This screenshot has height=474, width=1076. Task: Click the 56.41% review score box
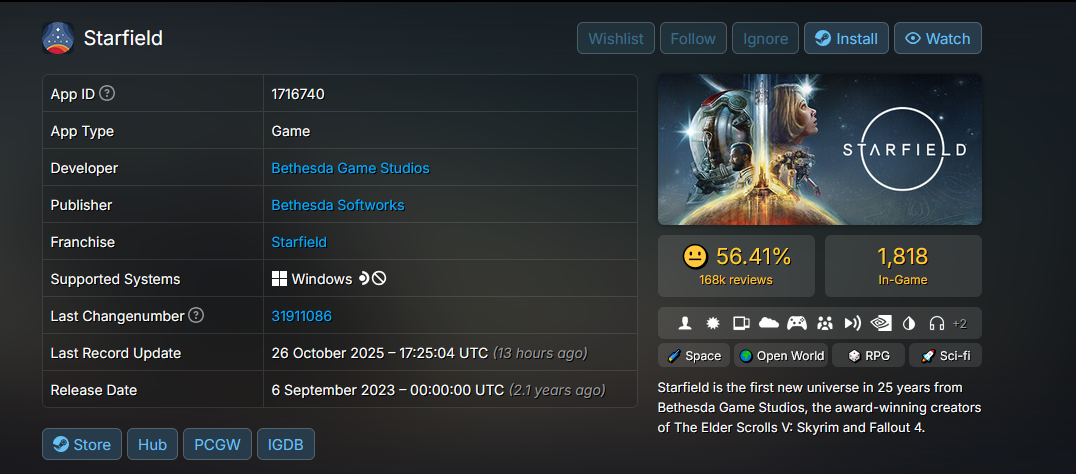point(736,265)
